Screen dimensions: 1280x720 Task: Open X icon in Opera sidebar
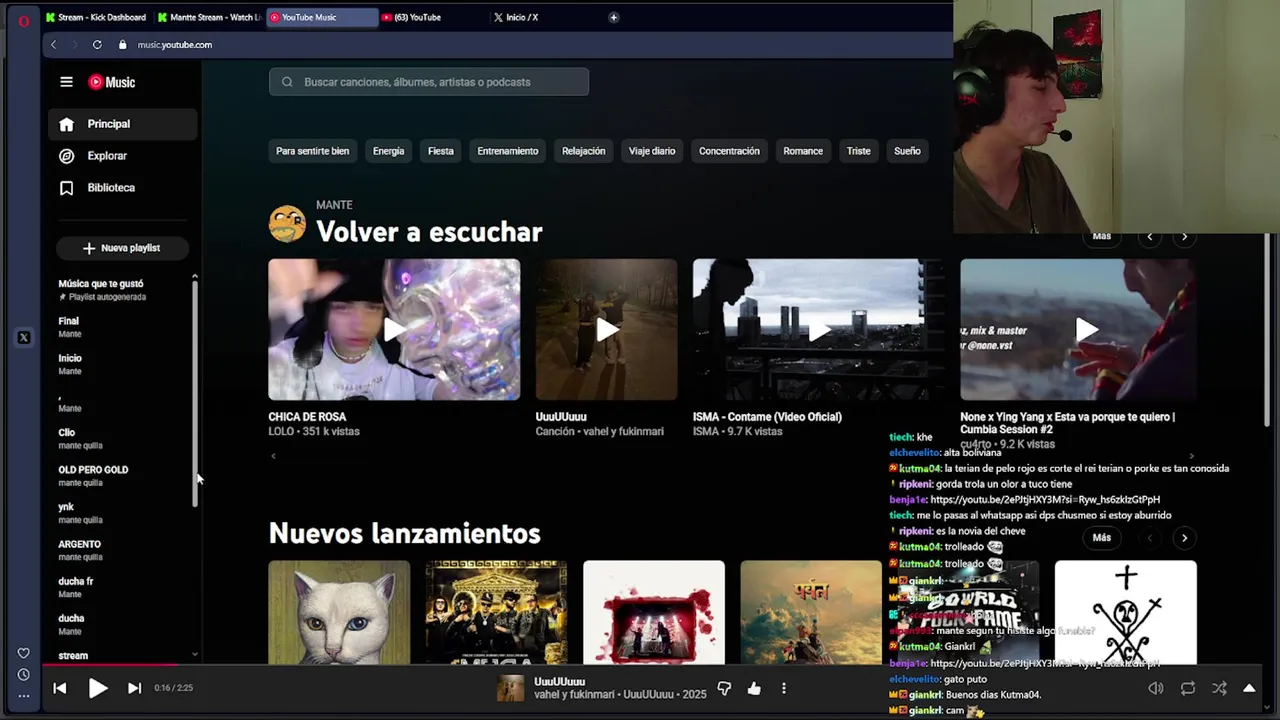tap(23, 338)
